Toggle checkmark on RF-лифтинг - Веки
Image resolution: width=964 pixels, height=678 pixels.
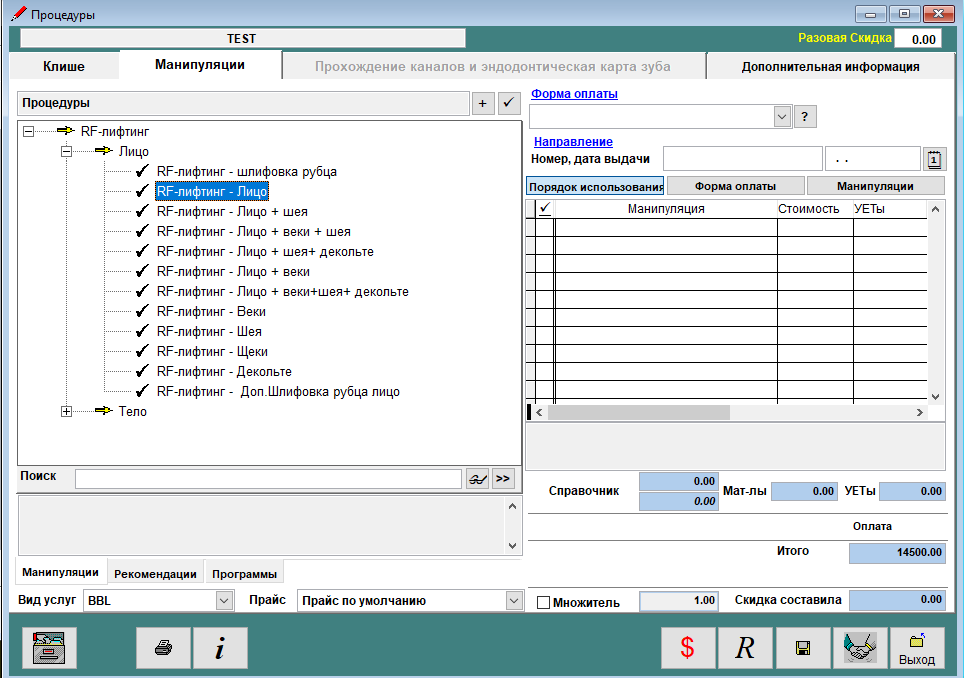pyautogui.click(x=142, y=311)
